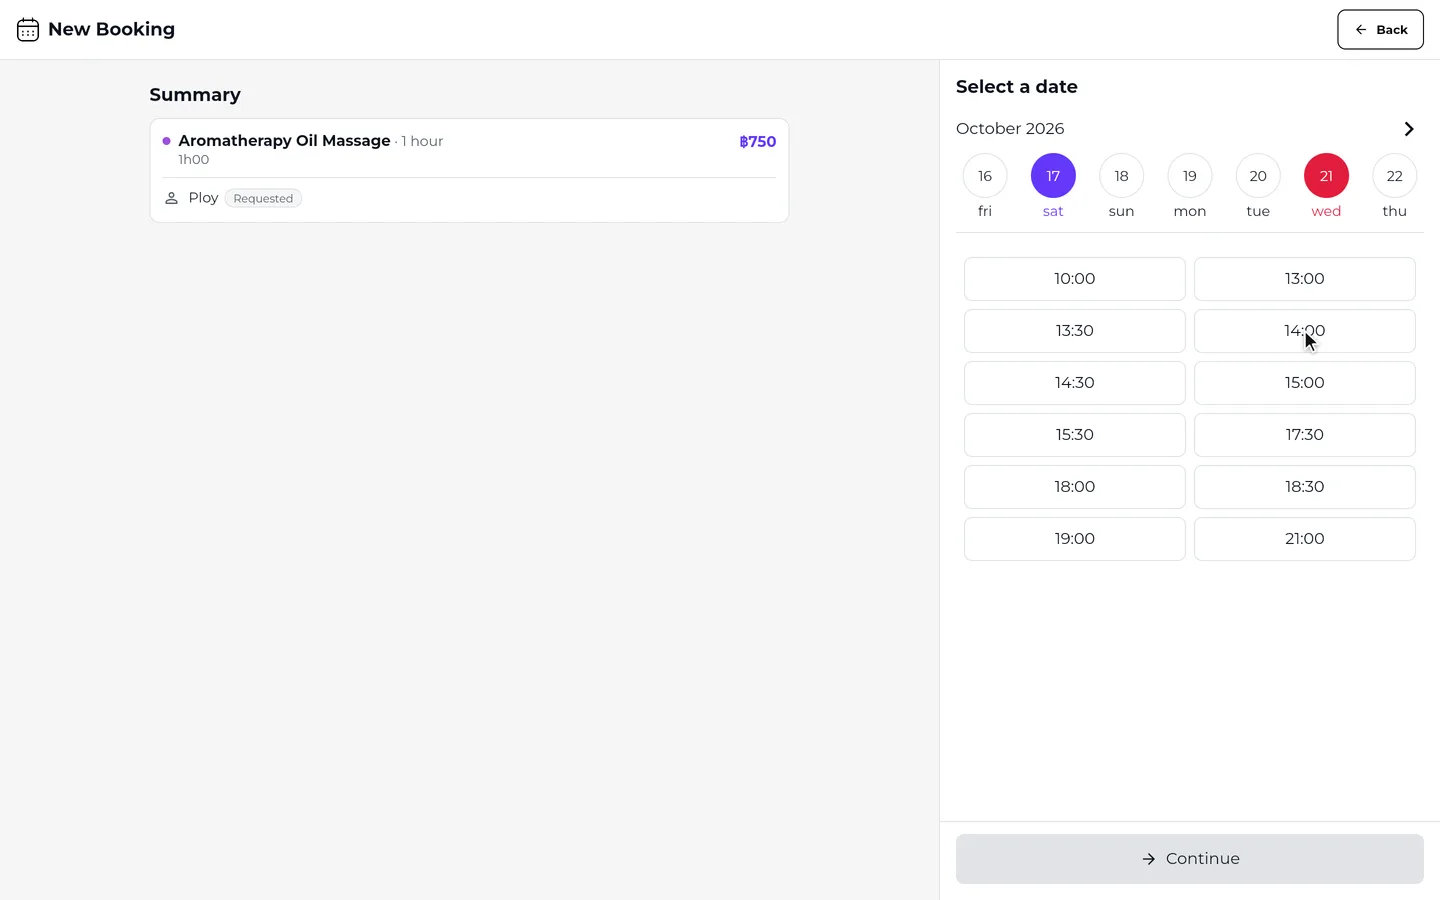The height and width of the screenshot is (900, 1440).
Task: Select the 14:30 time slot
Action: 1075,383
